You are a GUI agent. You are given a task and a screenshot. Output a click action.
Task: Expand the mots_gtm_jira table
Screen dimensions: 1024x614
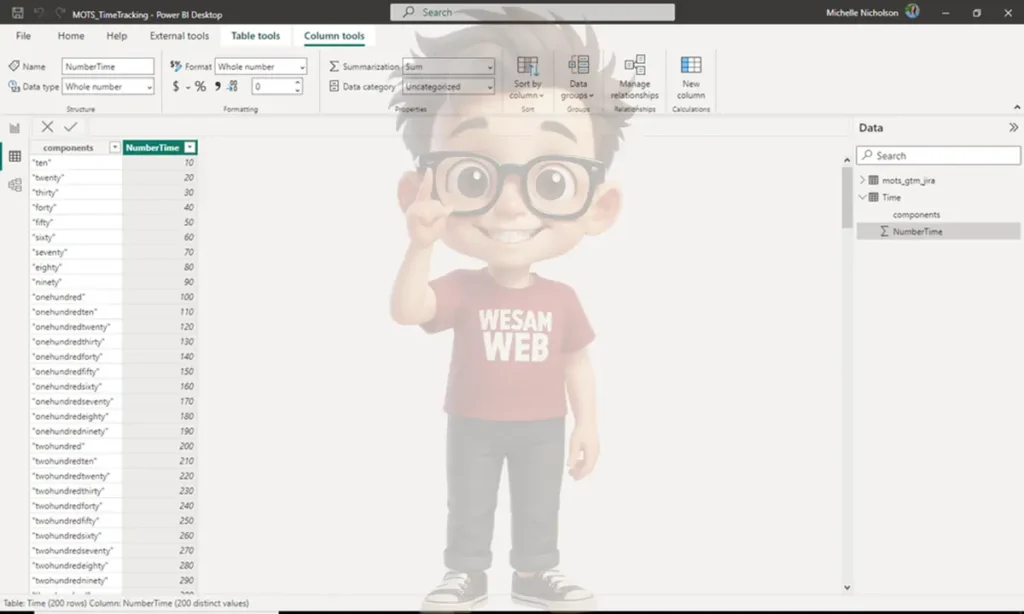pyautogui.click(x=863, y=181)
